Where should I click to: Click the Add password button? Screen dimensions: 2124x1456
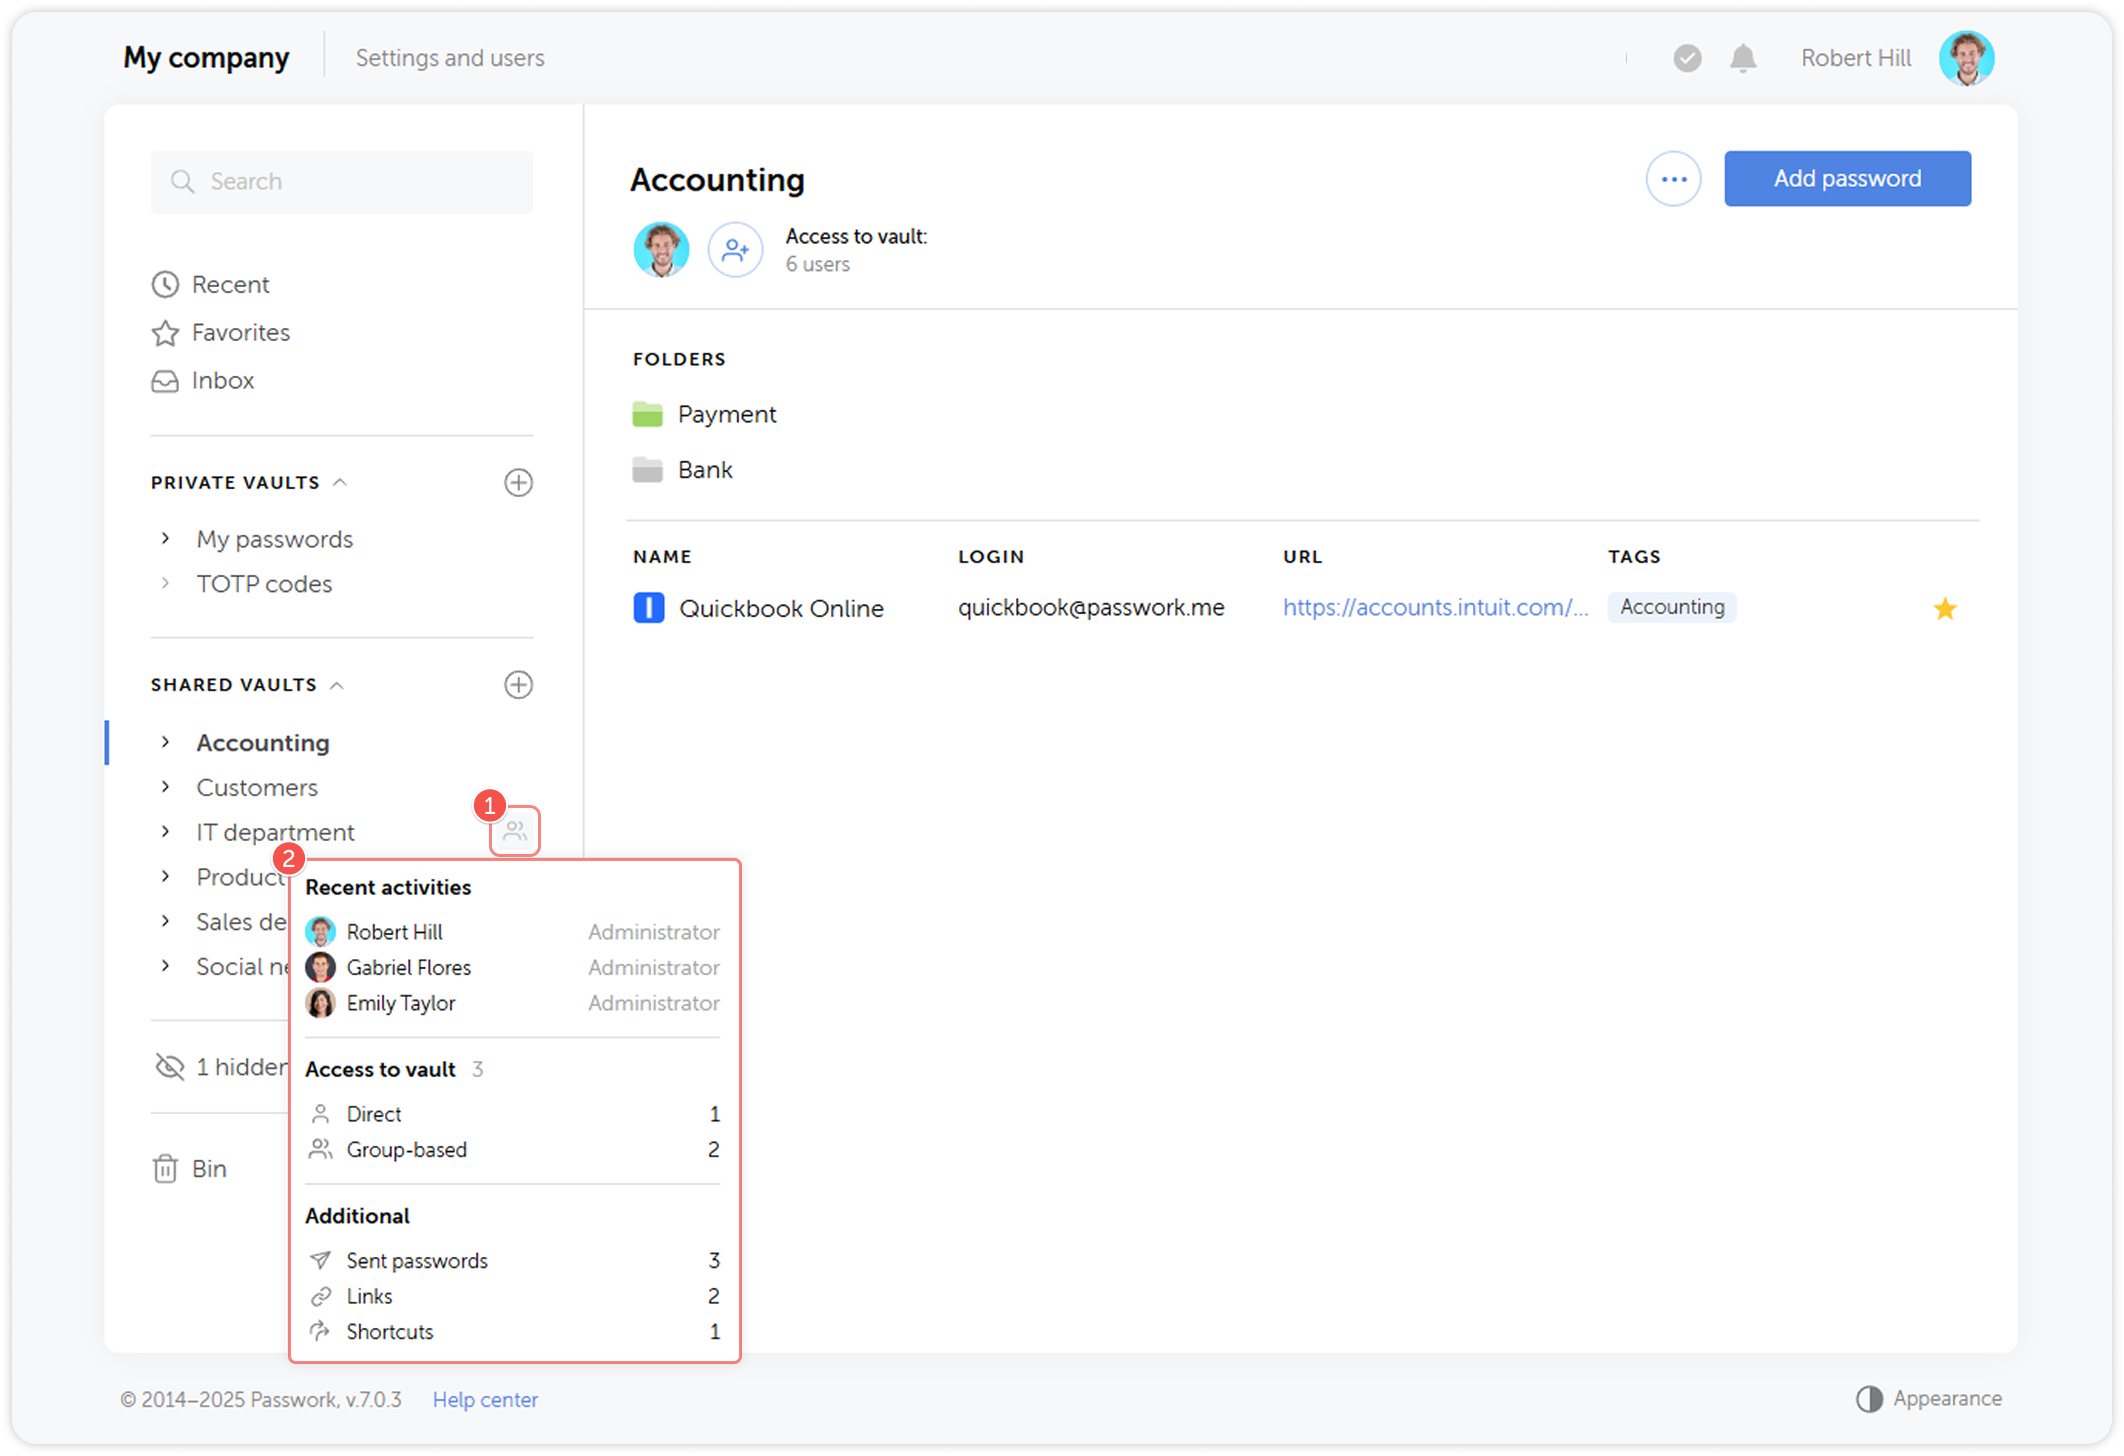click(x=1846, y=179)
